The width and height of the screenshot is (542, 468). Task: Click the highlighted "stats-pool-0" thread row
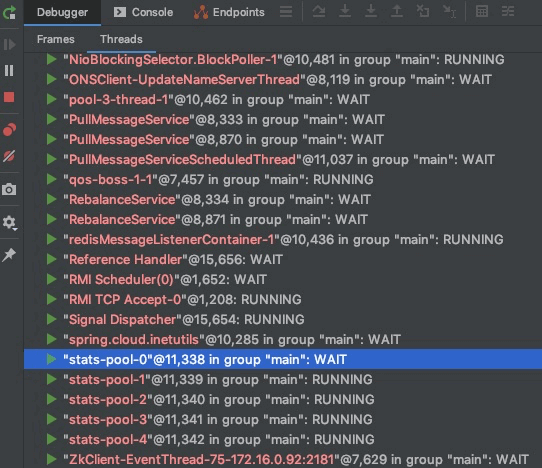pyautogui.click(x=283, y=359)
